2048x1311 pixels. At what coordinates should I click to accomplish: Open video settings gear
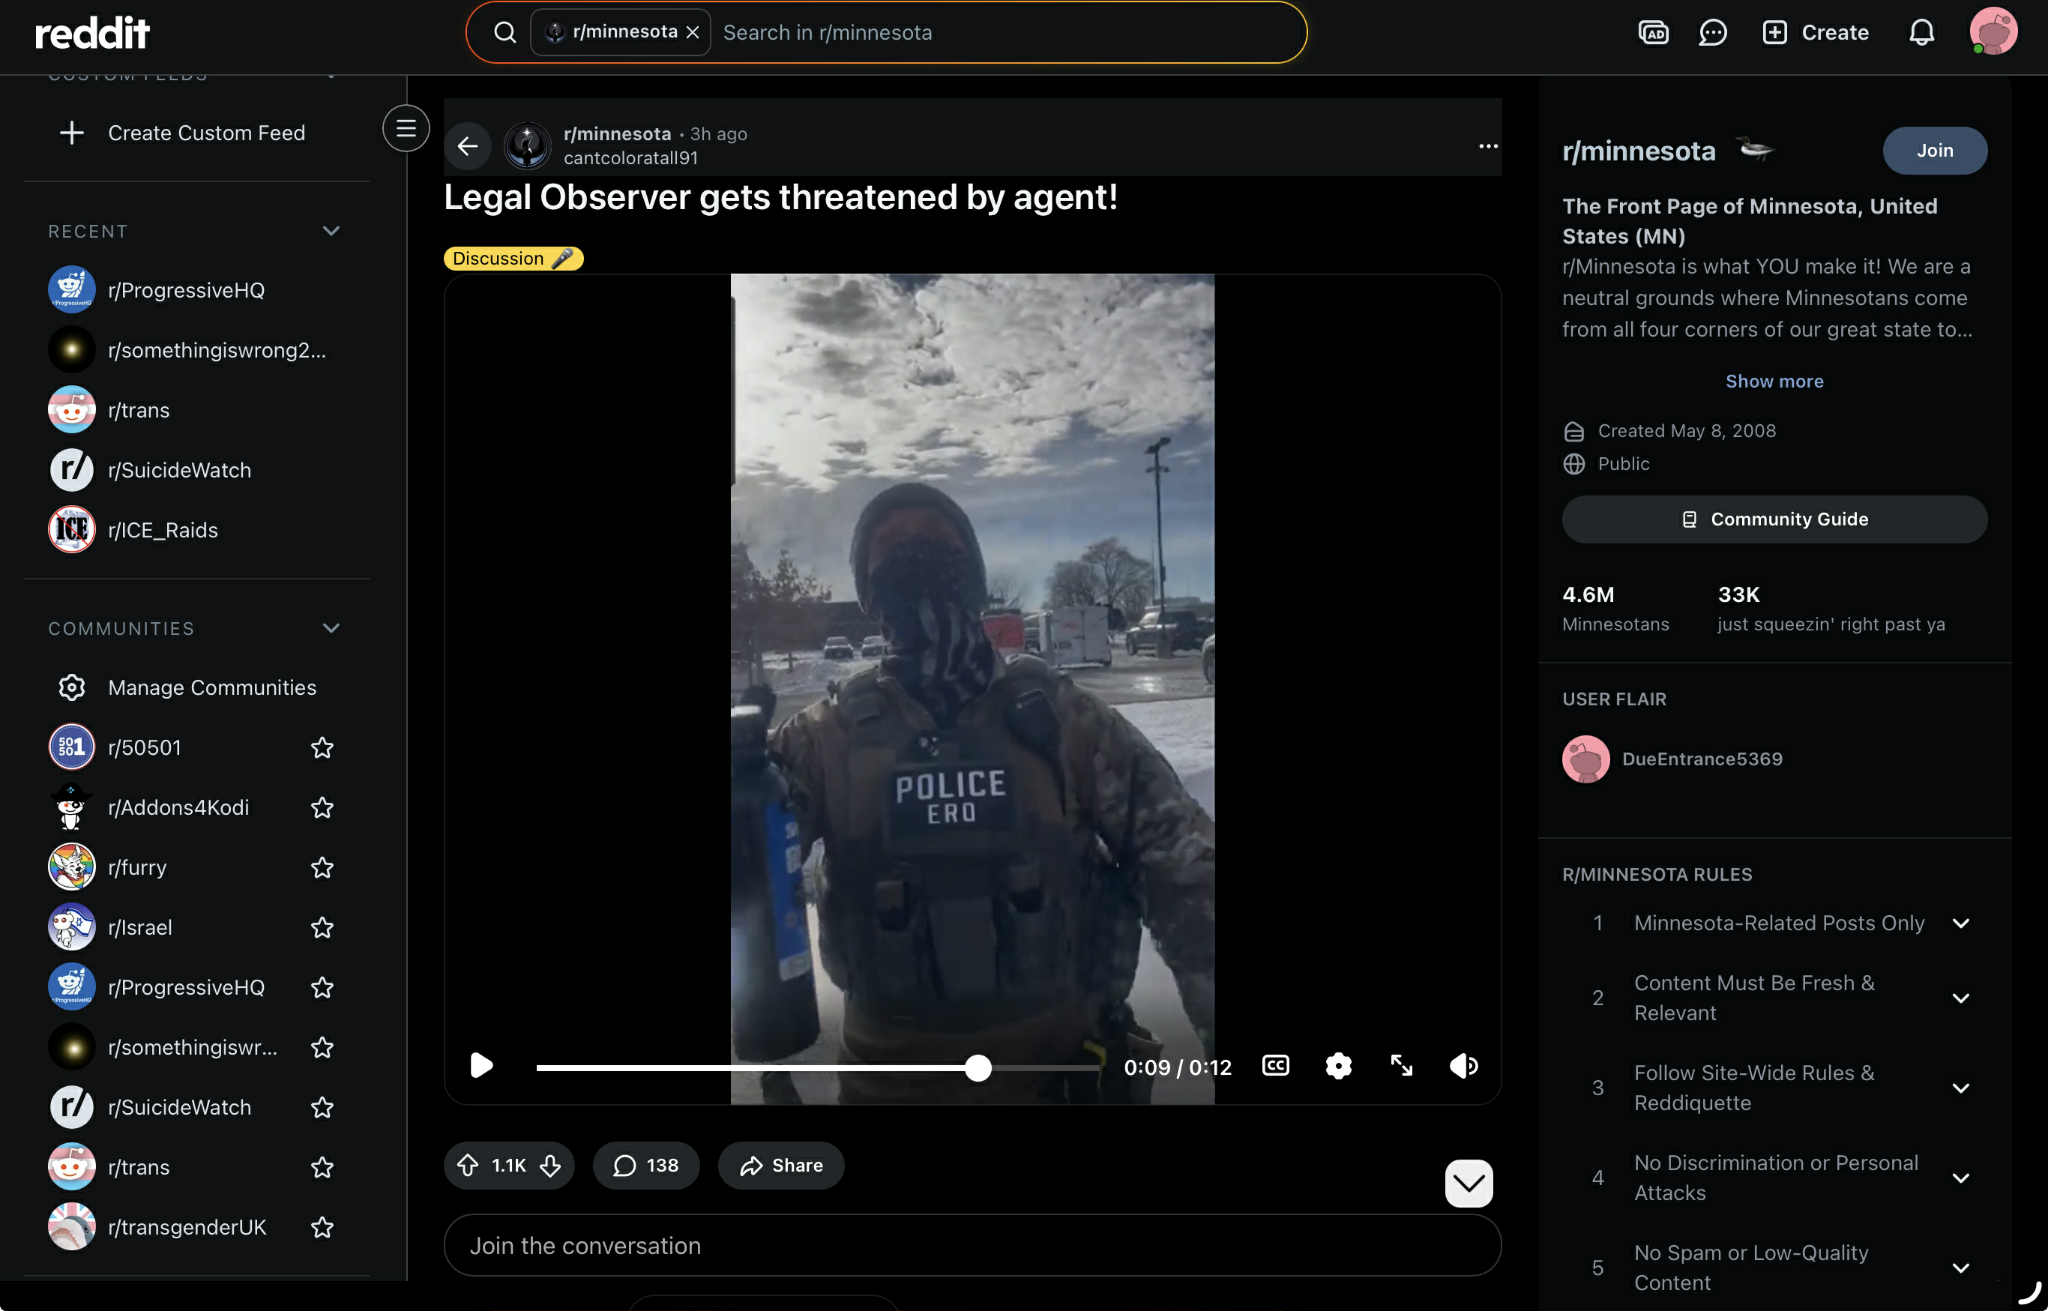1338,1066
